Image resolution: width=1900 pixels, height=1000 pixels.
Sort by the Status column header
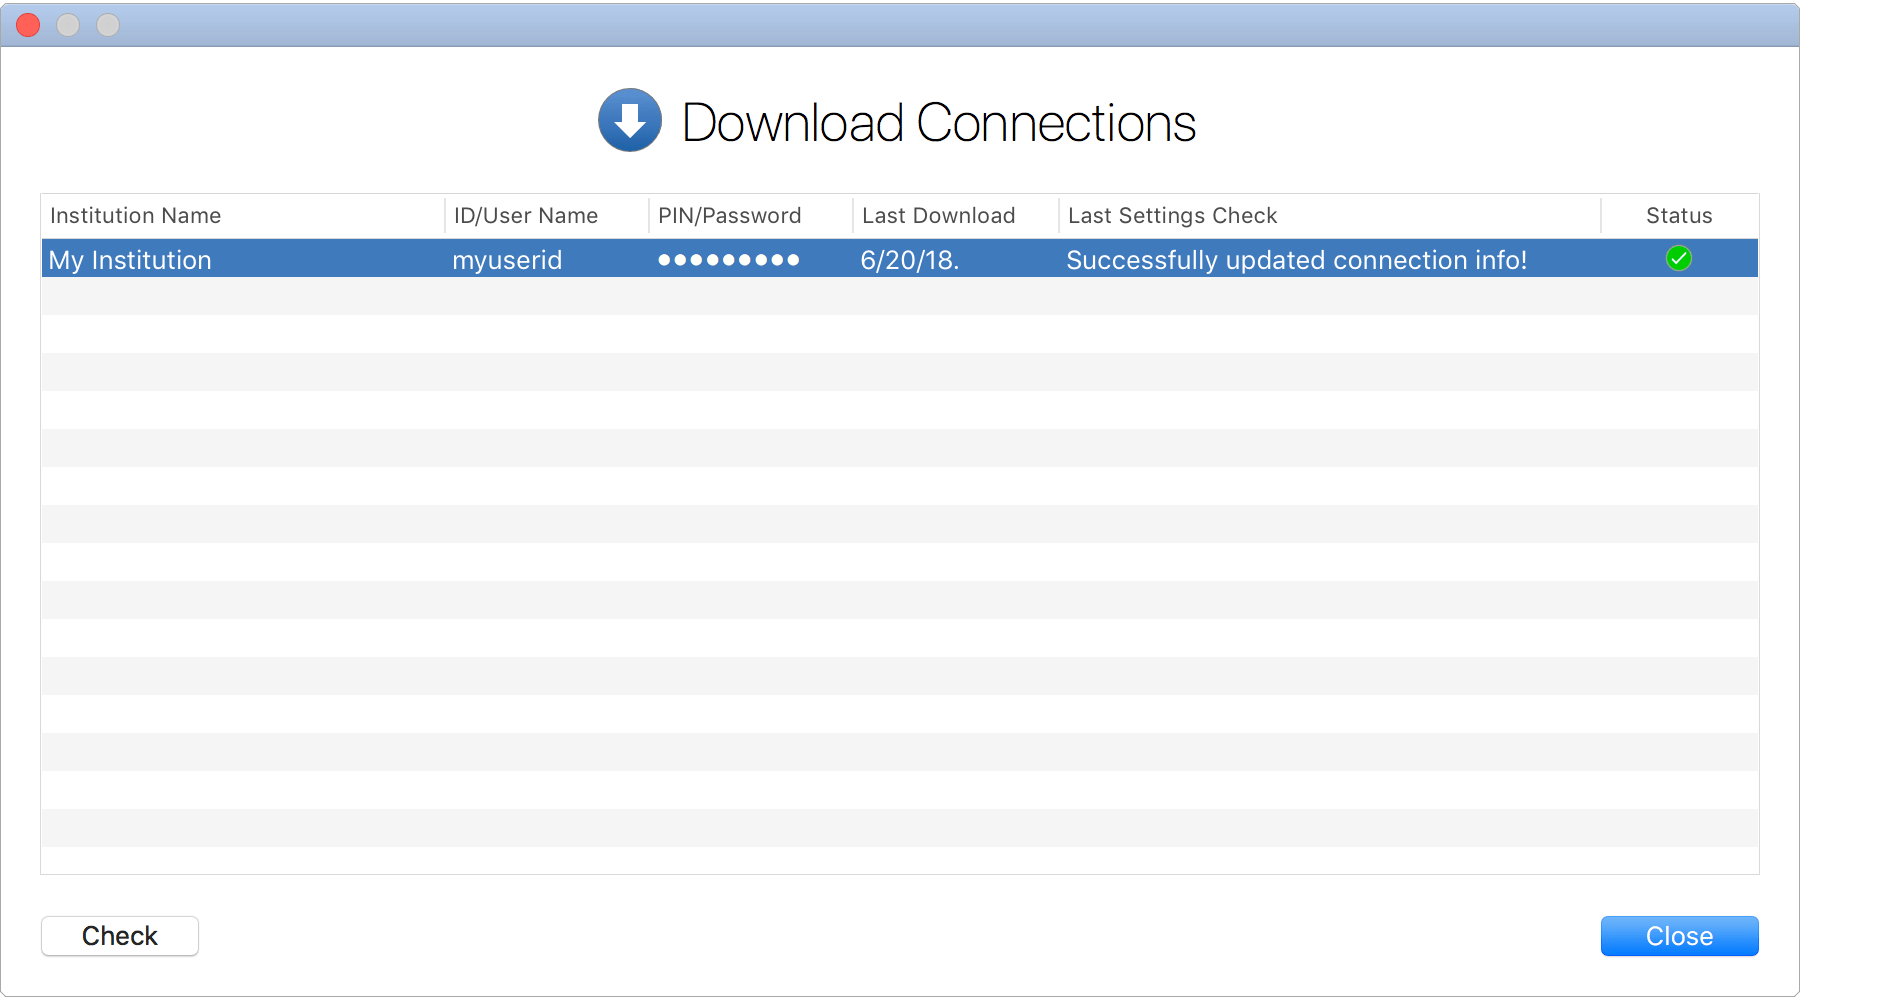(1678, 215)
